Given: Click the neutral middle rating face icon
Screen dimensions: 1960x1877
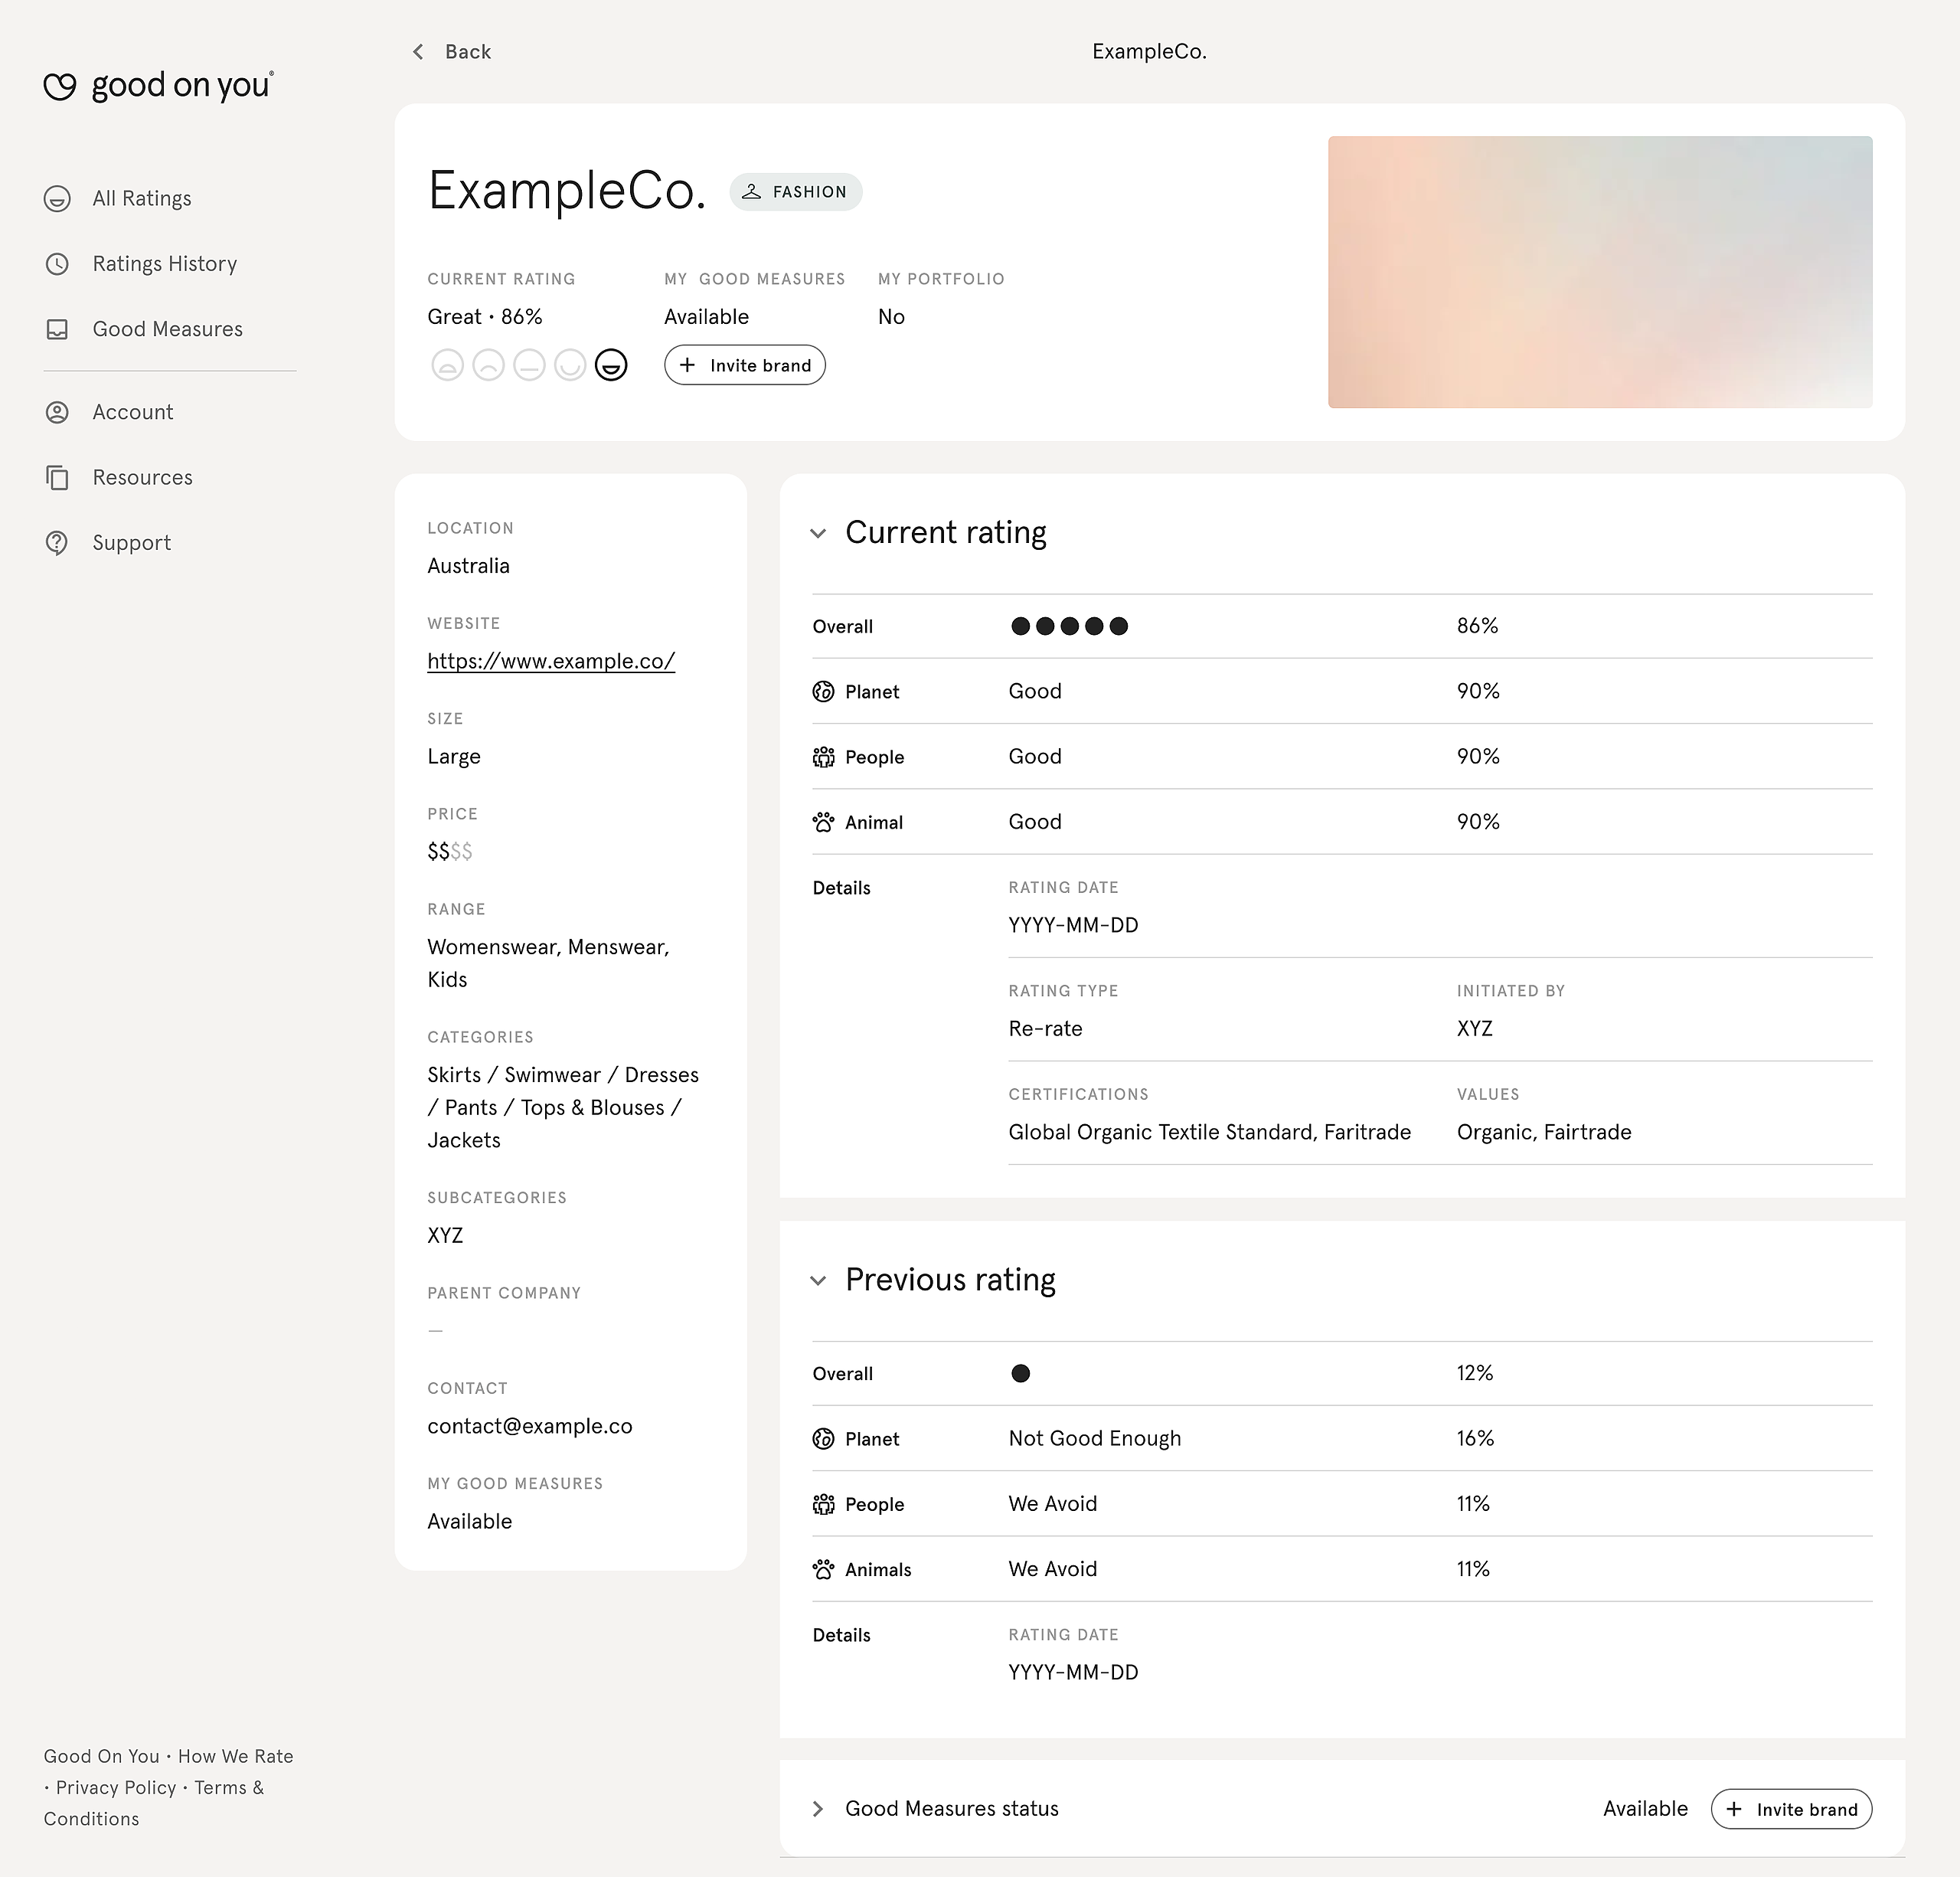Looking at the screenshot, I should (529, 365).
